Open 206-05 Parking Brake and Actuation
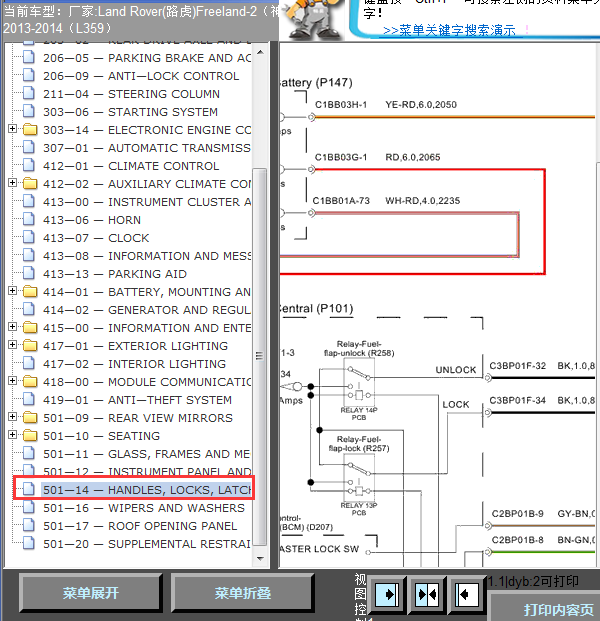The width and height of the screenshot is (600, 621). 147,58
